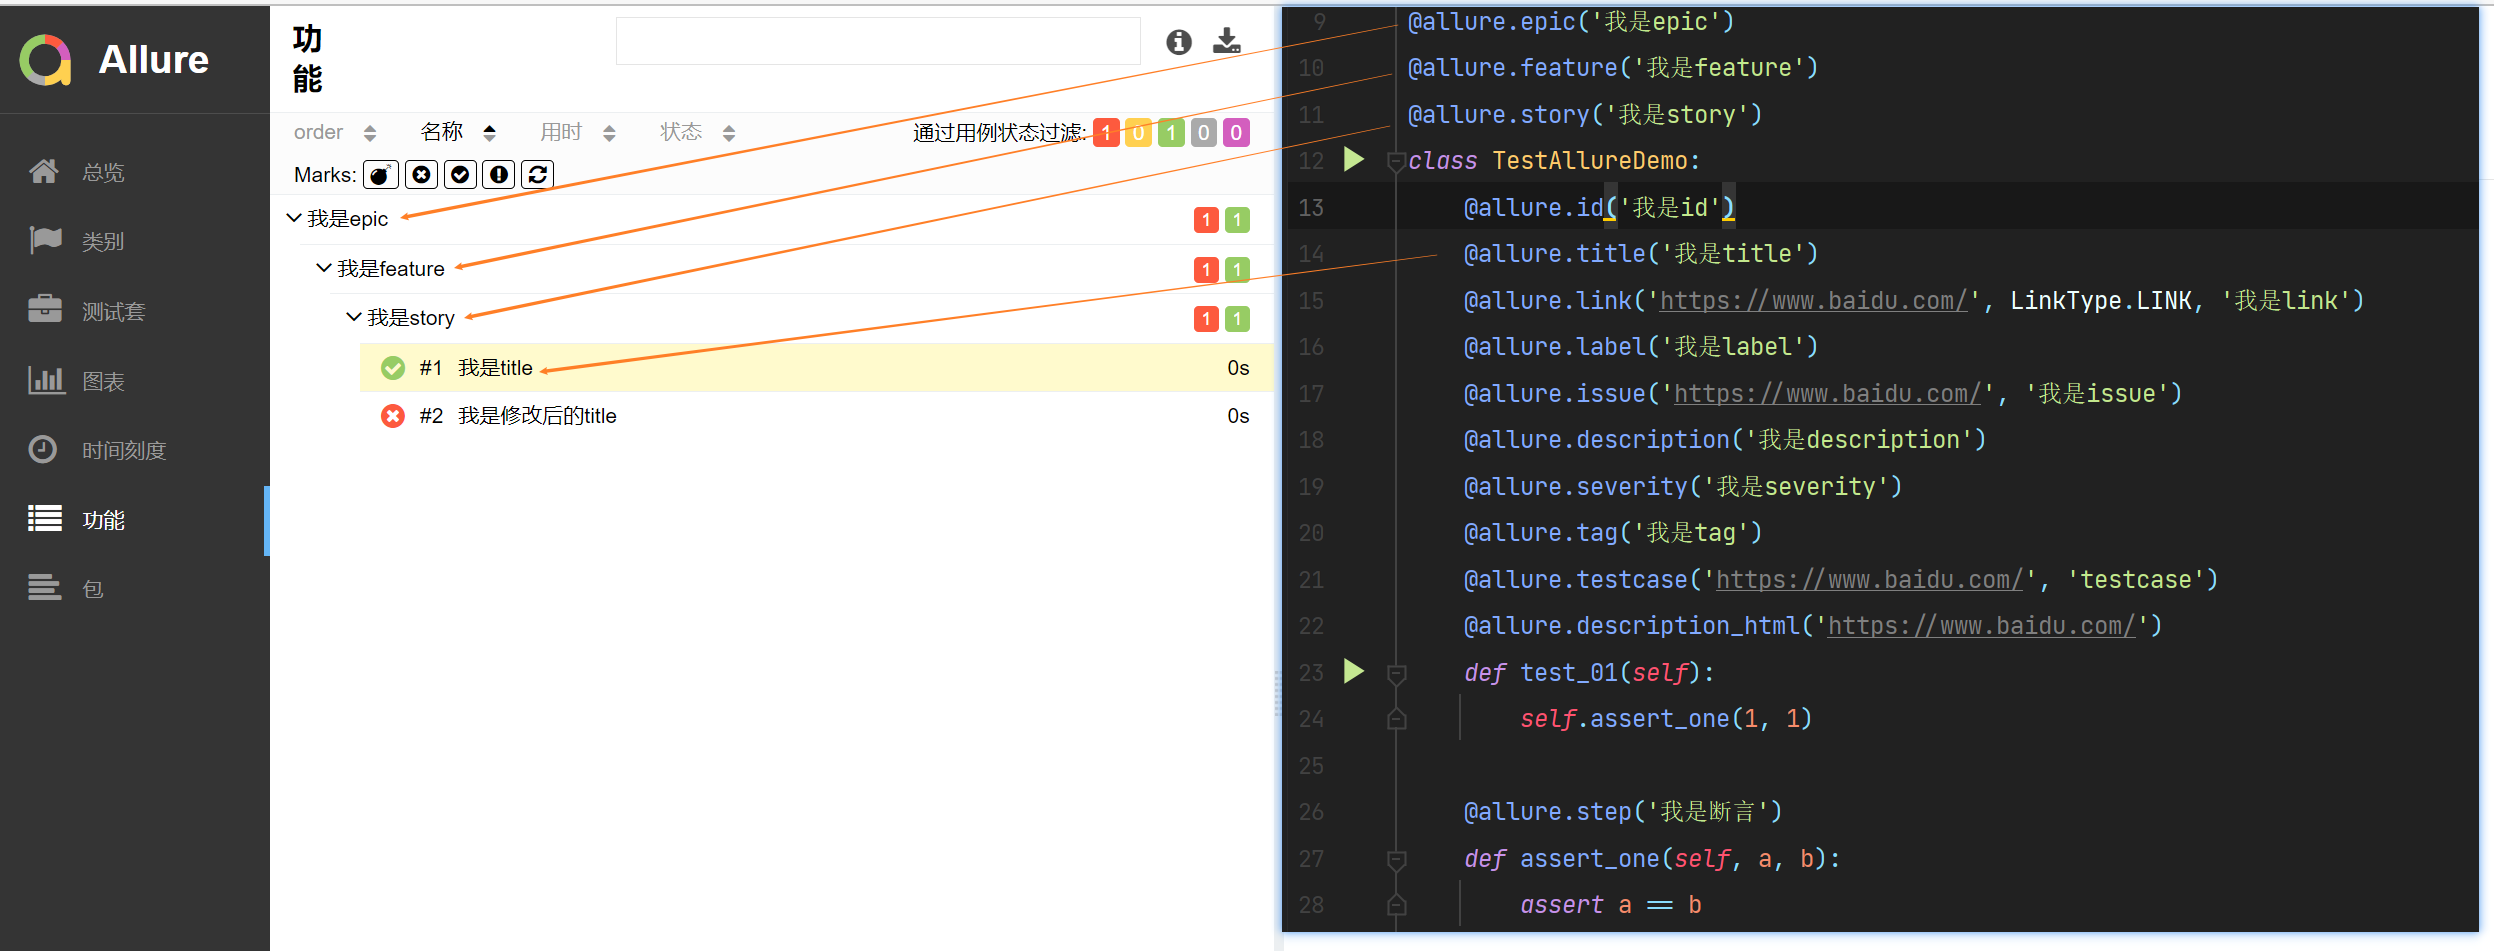2494x951 pixels.
Task: Open the failed test 我是修改后的title
Action: (537, 416)
